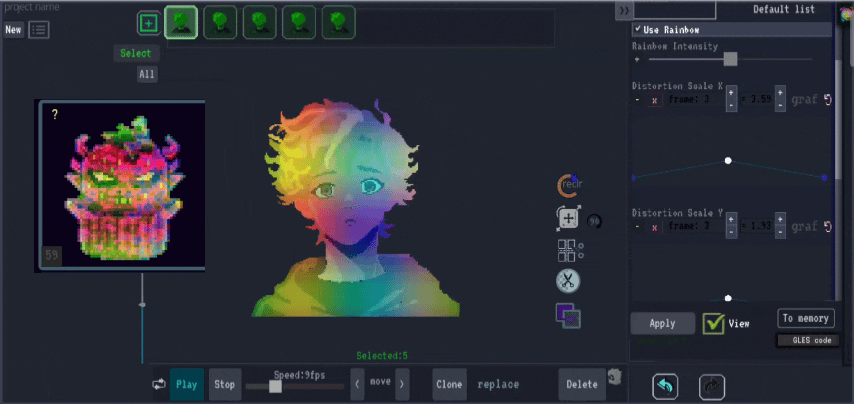Select the first frame thumbnail
Viewport: 854px width, 404px height.
tap(181, 22)
